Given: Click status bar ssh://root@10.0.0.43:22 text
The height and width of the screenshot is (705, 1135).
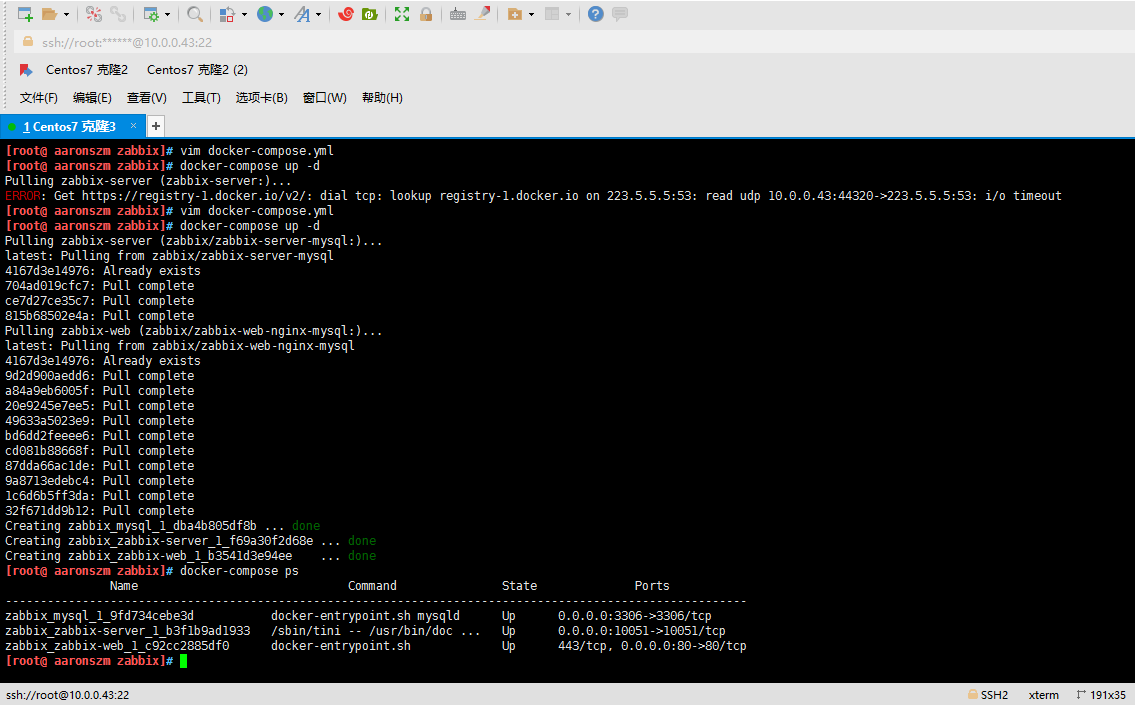Looking at the screenshot, I should click(x=67, y=695).
